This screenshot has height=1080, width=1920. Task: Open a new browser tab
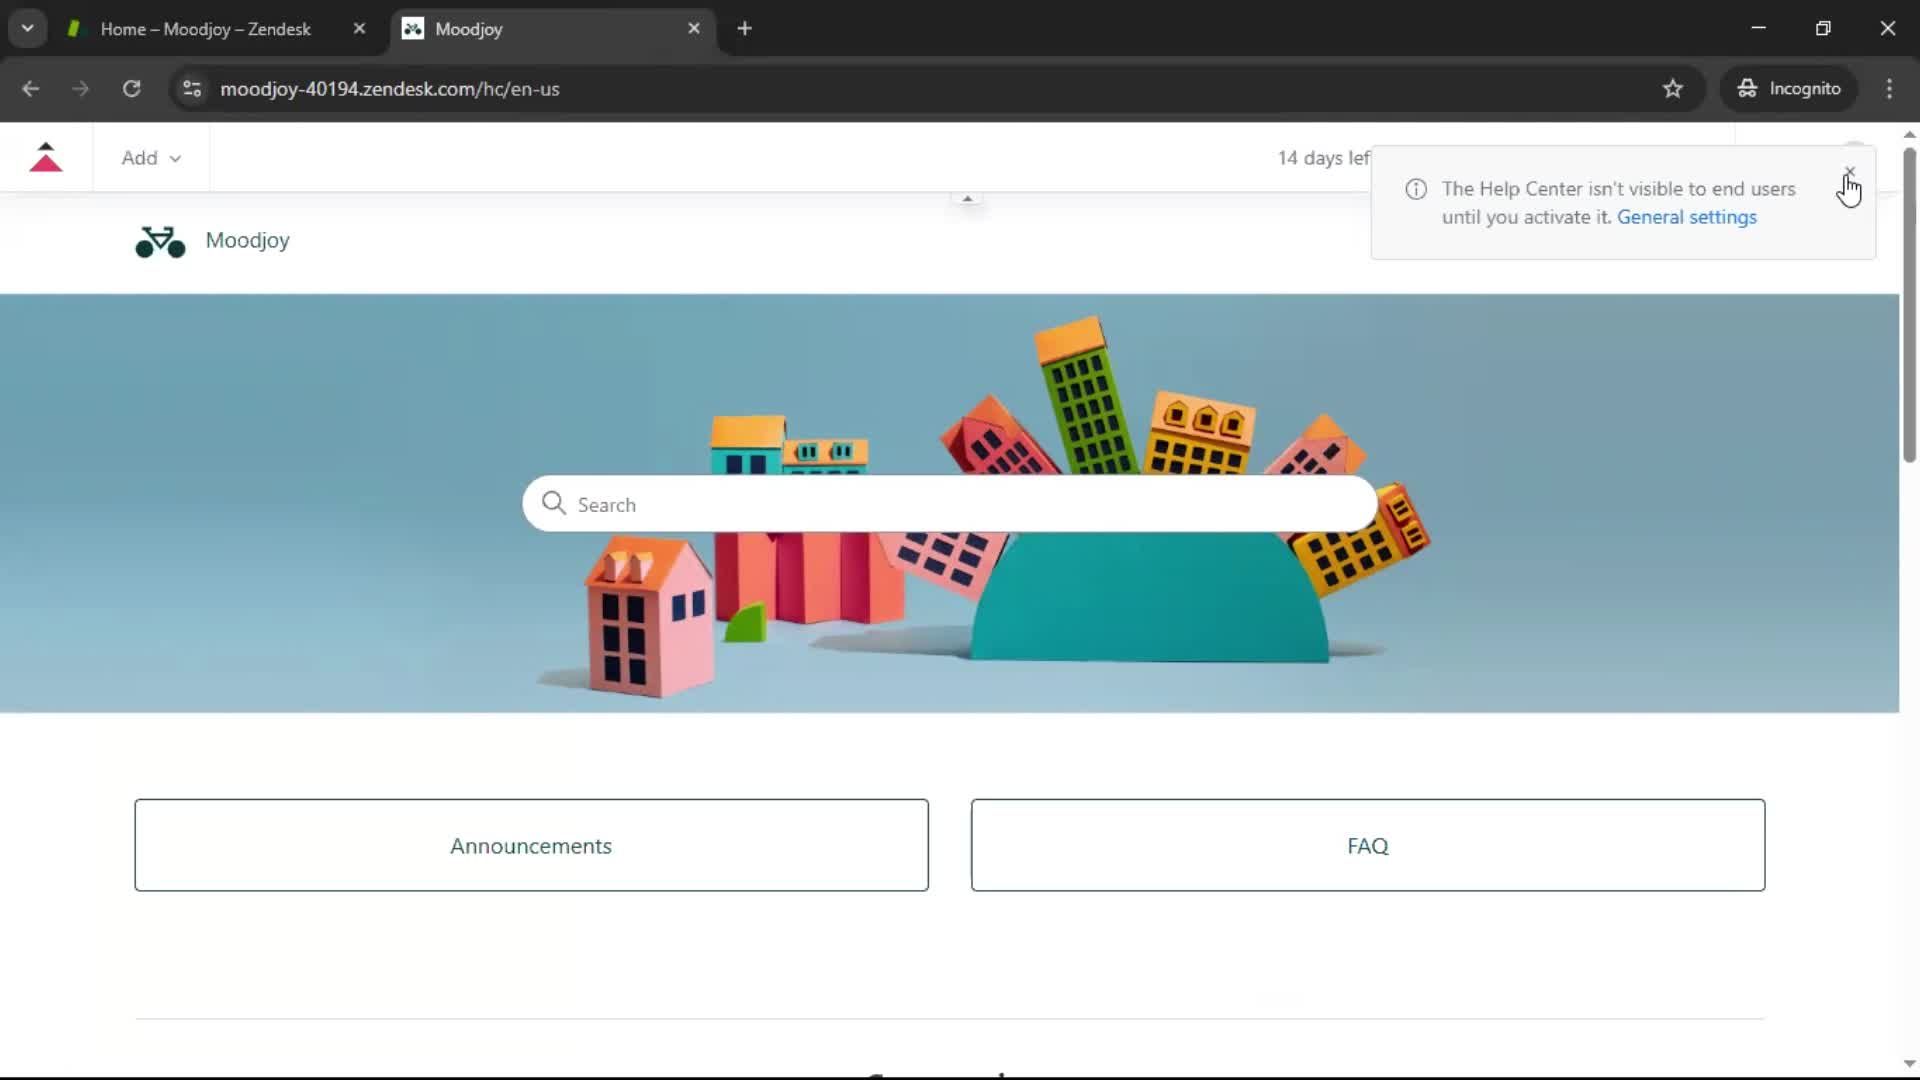[744, 29]
